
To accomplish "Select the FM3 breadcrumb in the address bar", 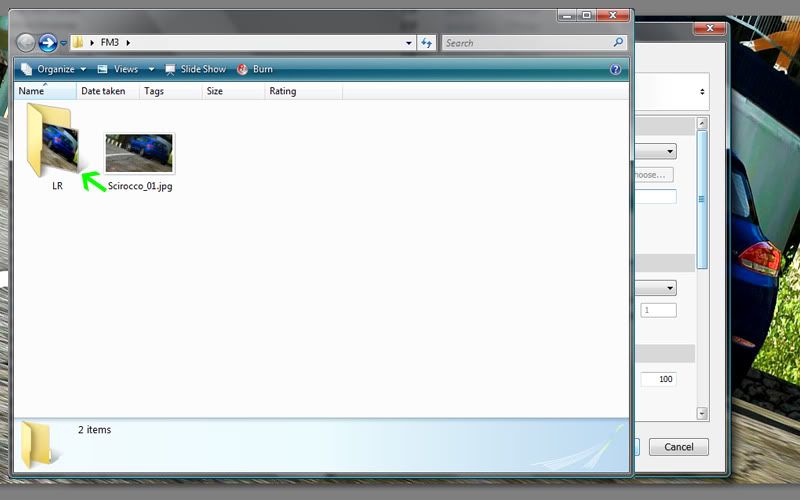I will pos(110,42).
